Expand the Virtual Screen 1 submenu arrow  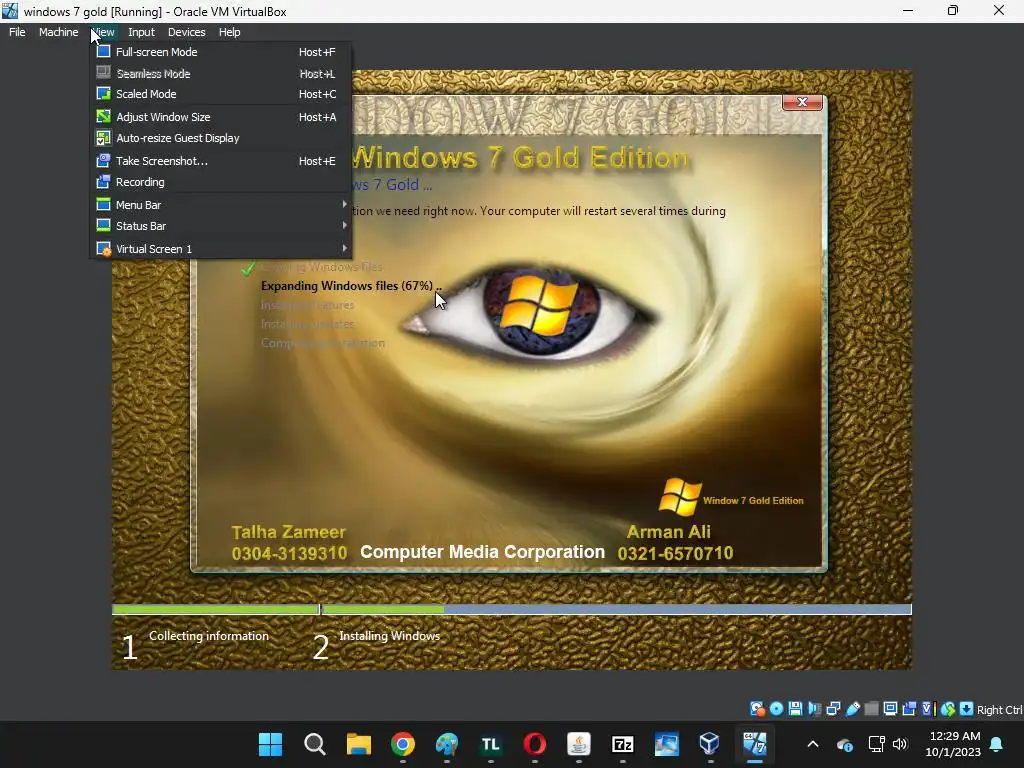pos(344,248)
